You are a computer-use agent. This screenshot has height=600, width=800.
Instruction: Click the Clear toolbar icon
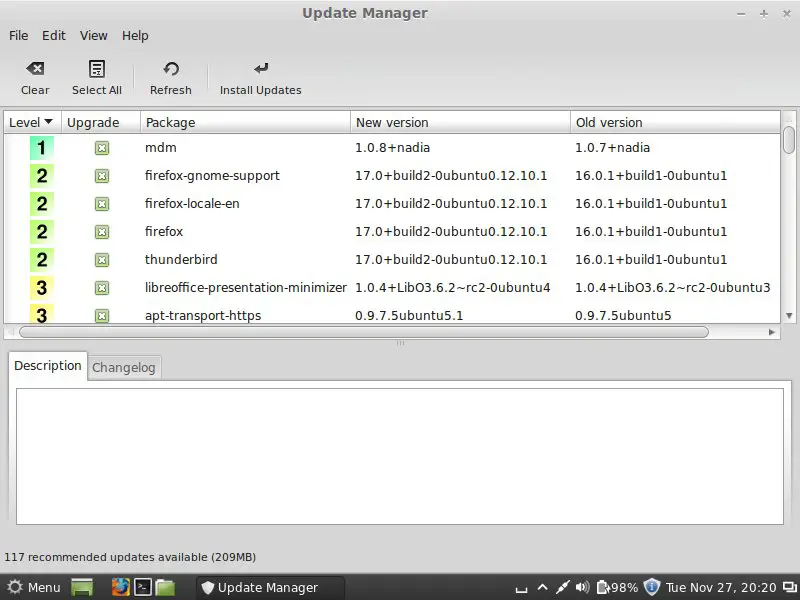(35, 69)
